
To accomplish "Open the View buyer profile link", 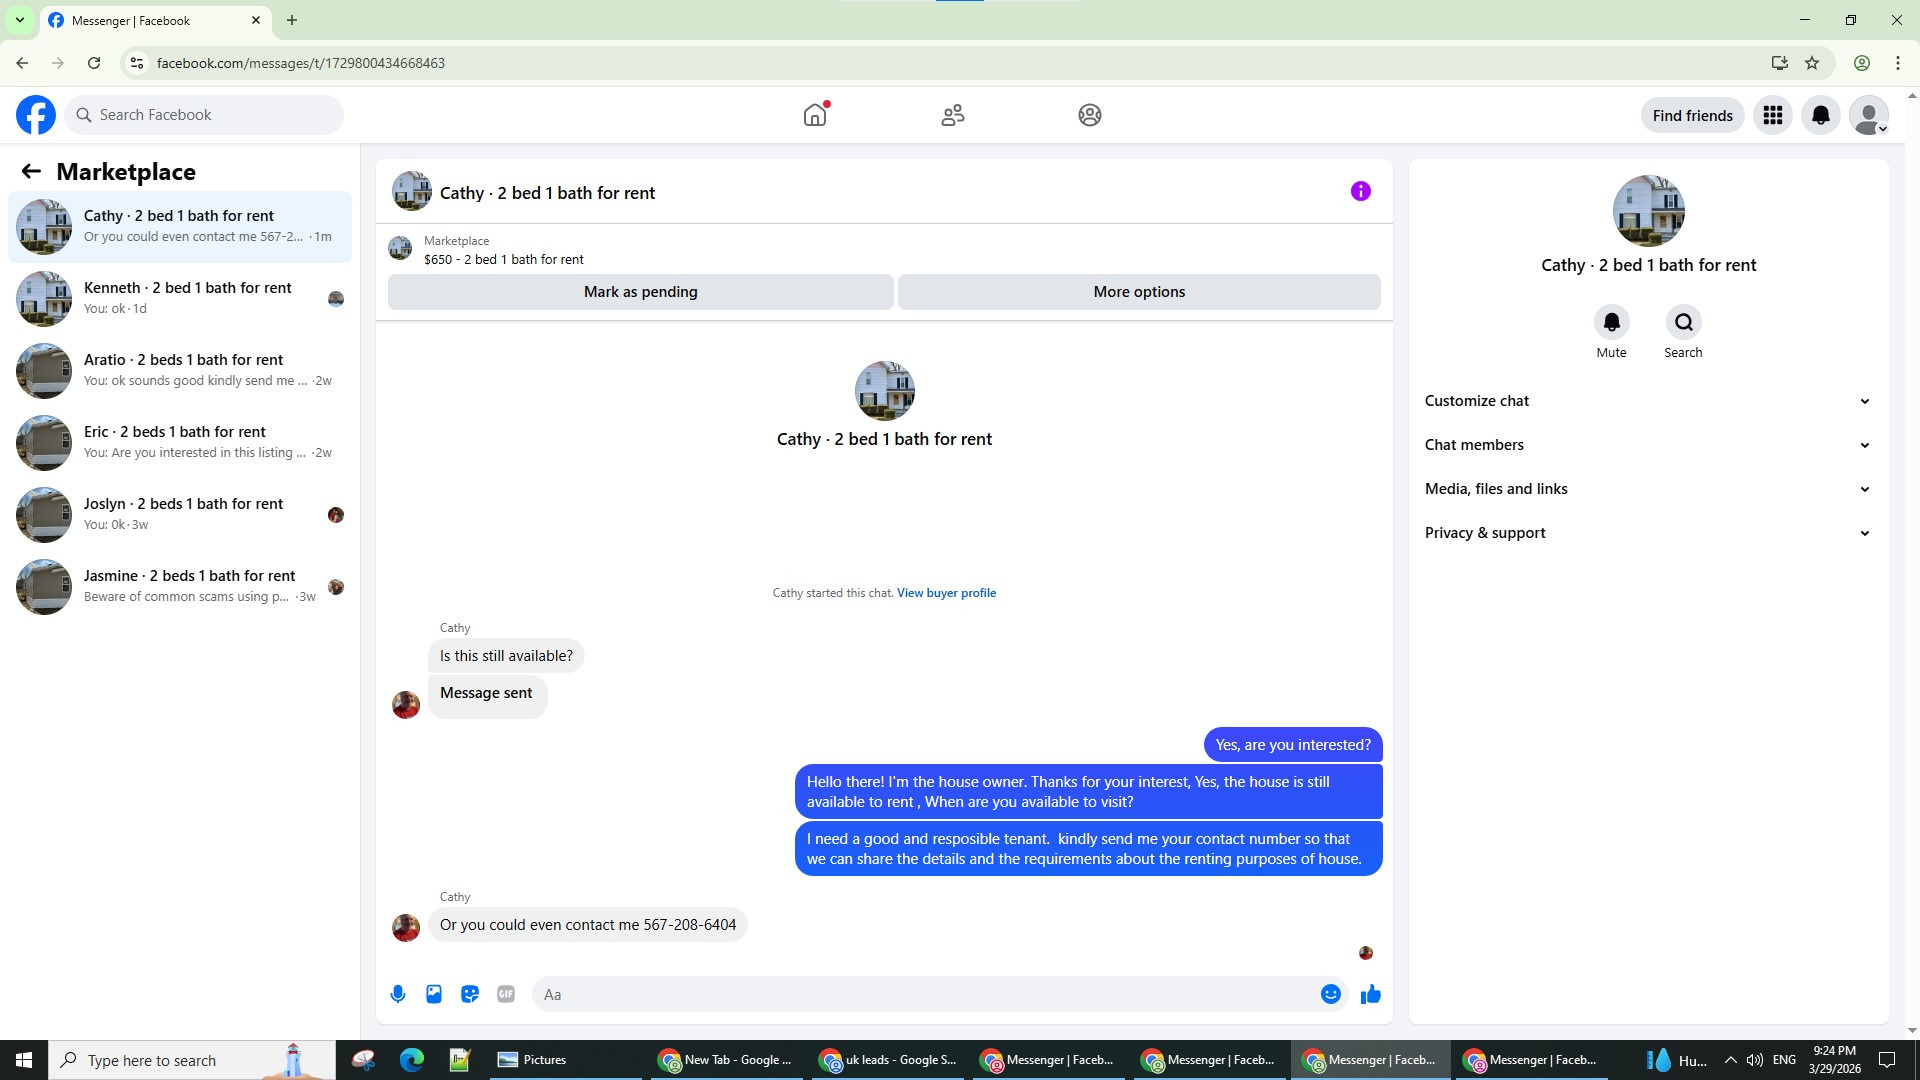I will 946,593.
